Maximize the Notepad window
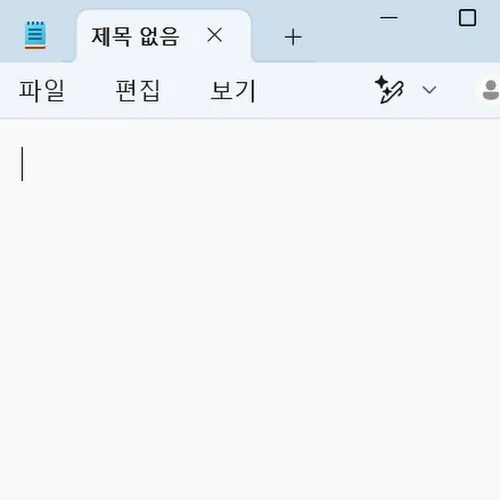This screenshot has height=500, width=500. click(x=467, y=18)
